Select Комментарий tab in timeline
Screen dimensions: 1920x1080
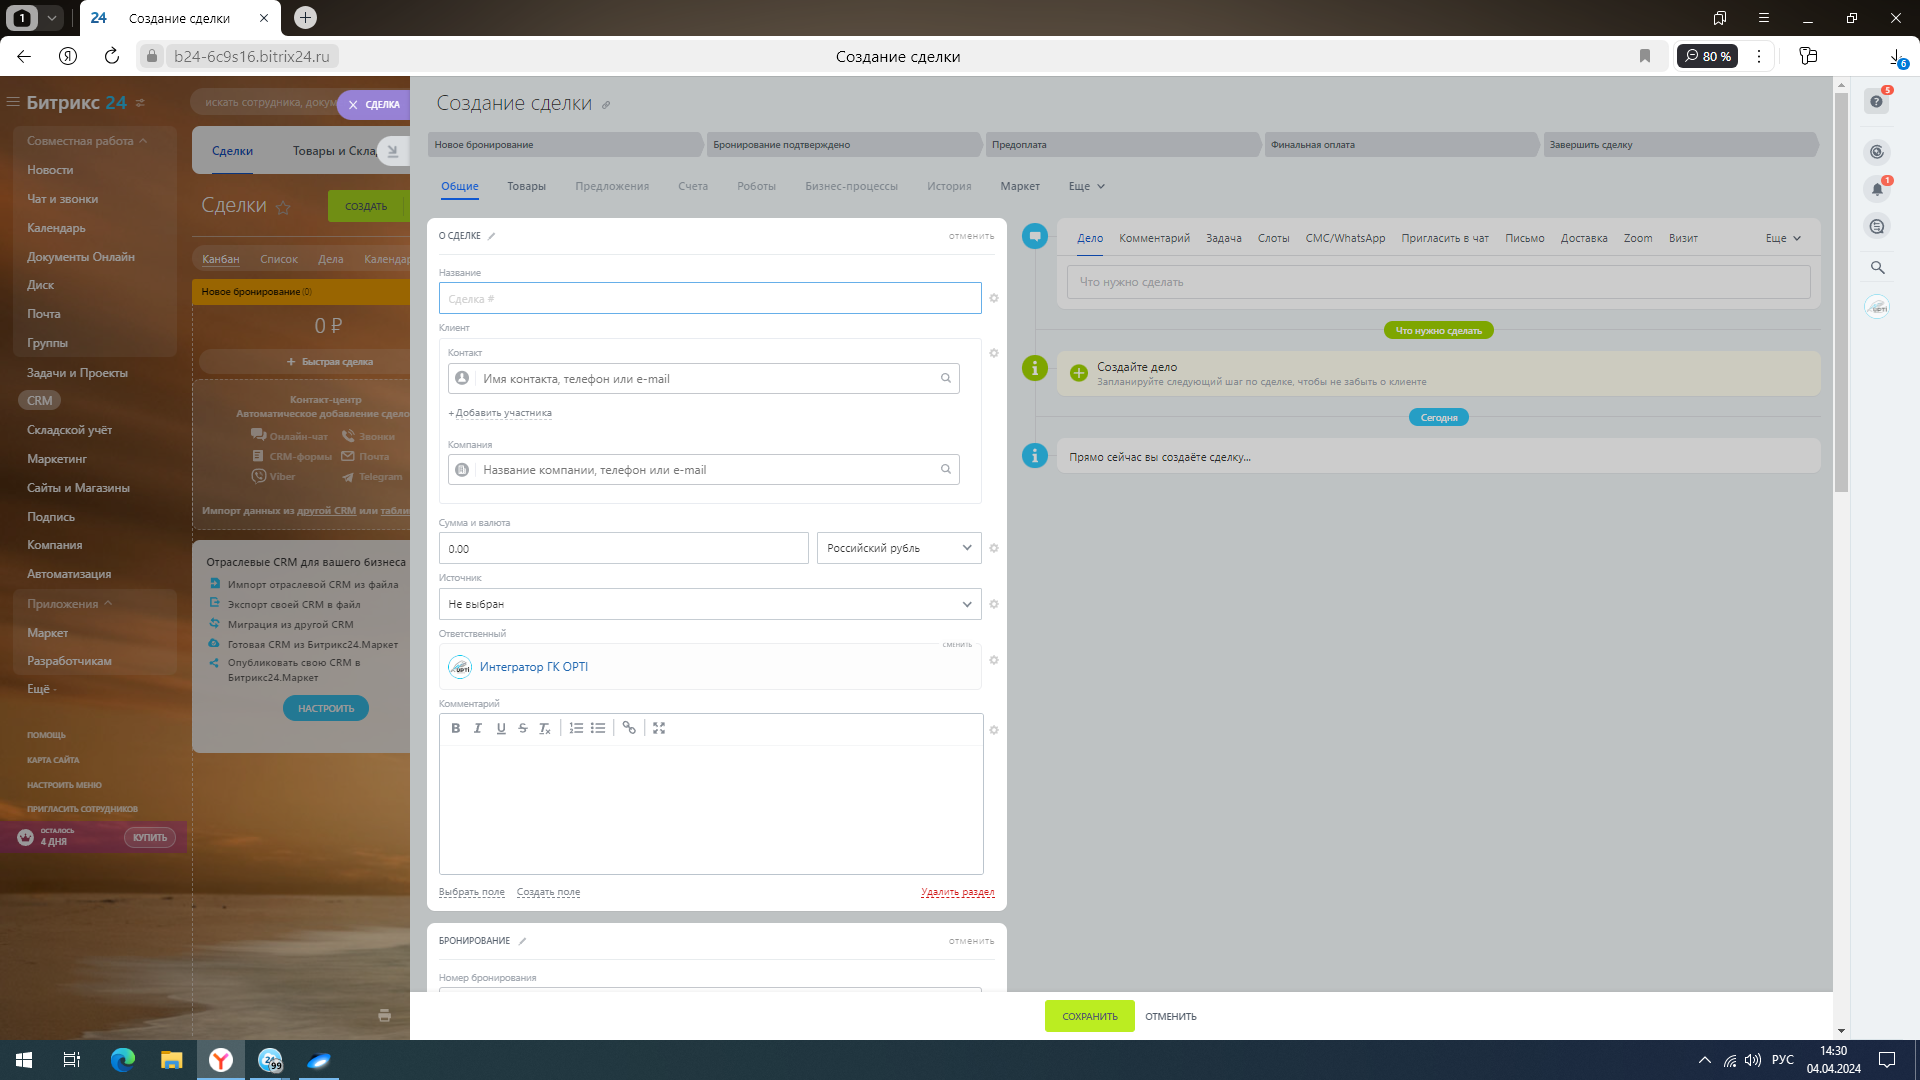point(1154,238)
